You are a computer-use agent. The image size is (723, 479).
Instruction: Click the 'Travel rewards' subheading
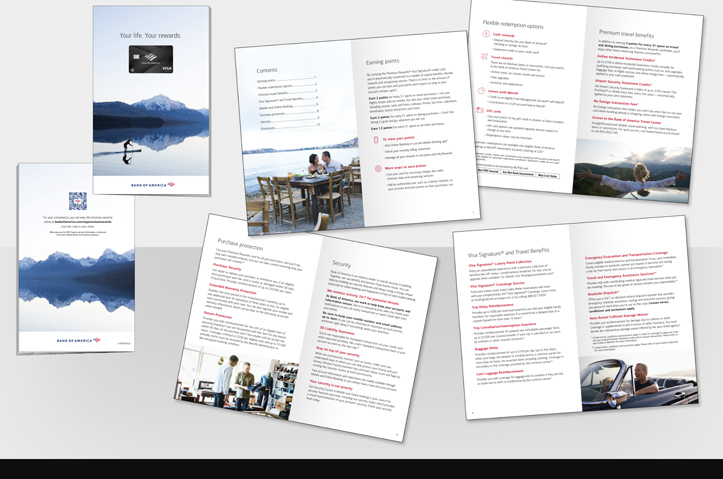(x=502, y=58)
